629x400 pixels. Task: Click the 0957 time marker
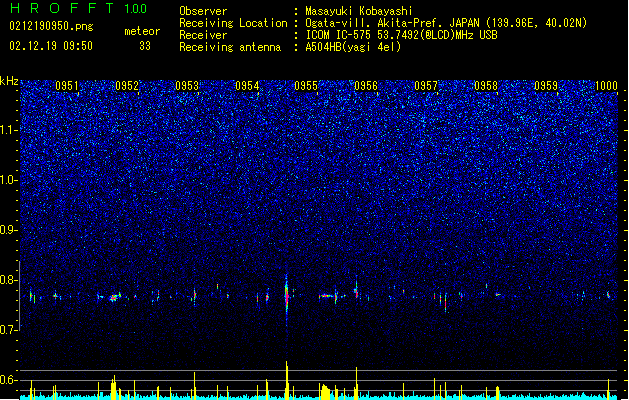(x=426, y=86)
